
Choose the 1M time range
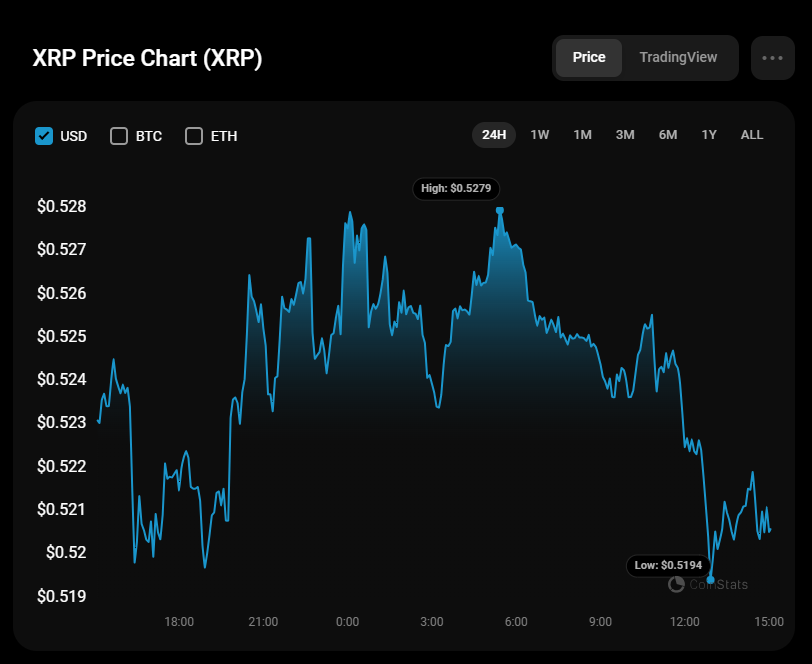pos(583,135)
